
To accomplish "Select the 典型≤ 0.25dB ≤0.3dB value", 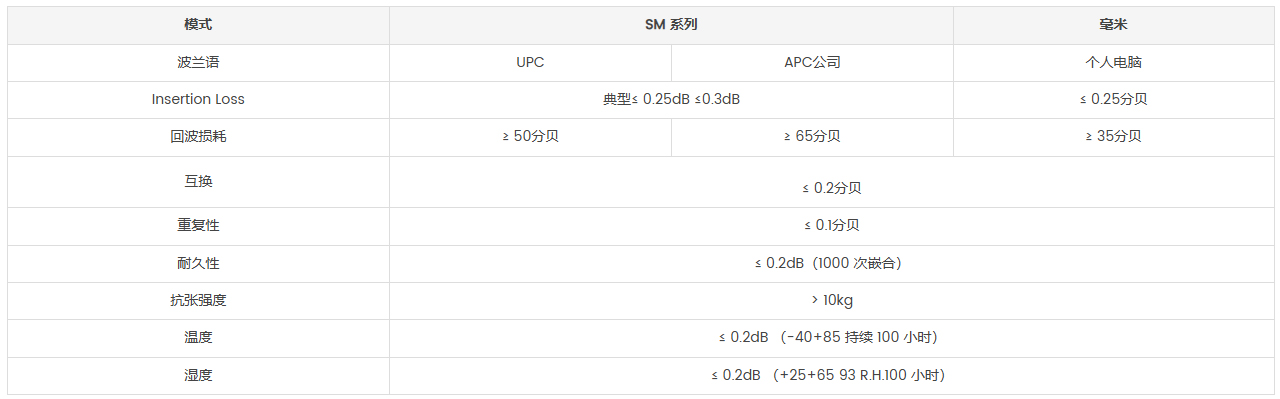I will [x=671, y=99].
